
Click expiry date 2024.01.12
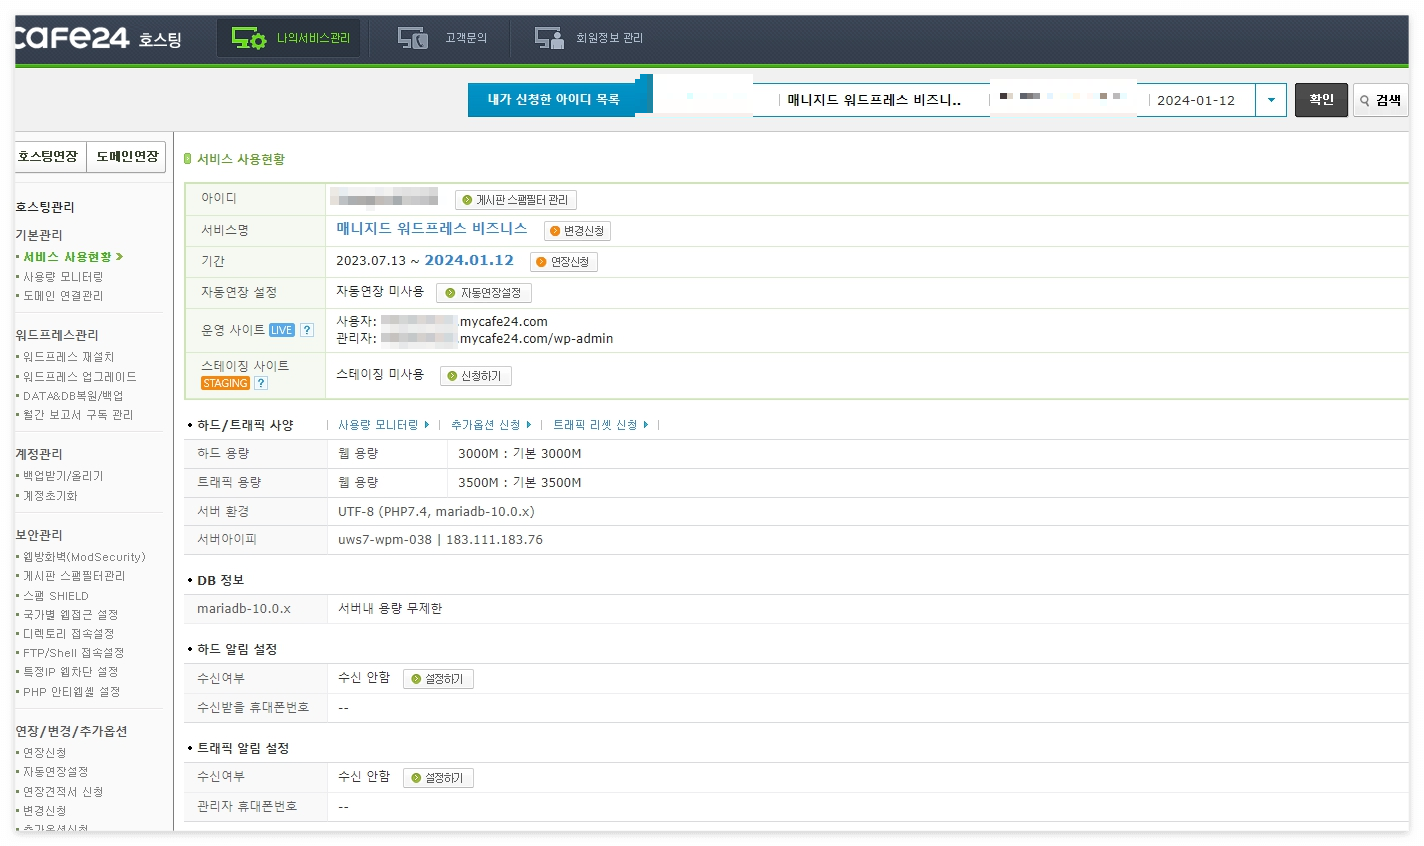tap(469, 260)
